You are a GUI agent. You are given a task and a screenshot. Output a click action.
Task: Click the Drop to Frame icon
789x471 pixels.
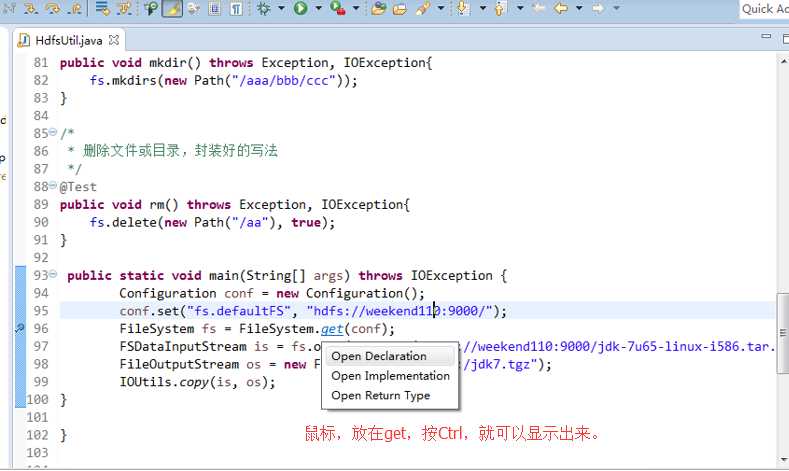(x=102, y=8)
